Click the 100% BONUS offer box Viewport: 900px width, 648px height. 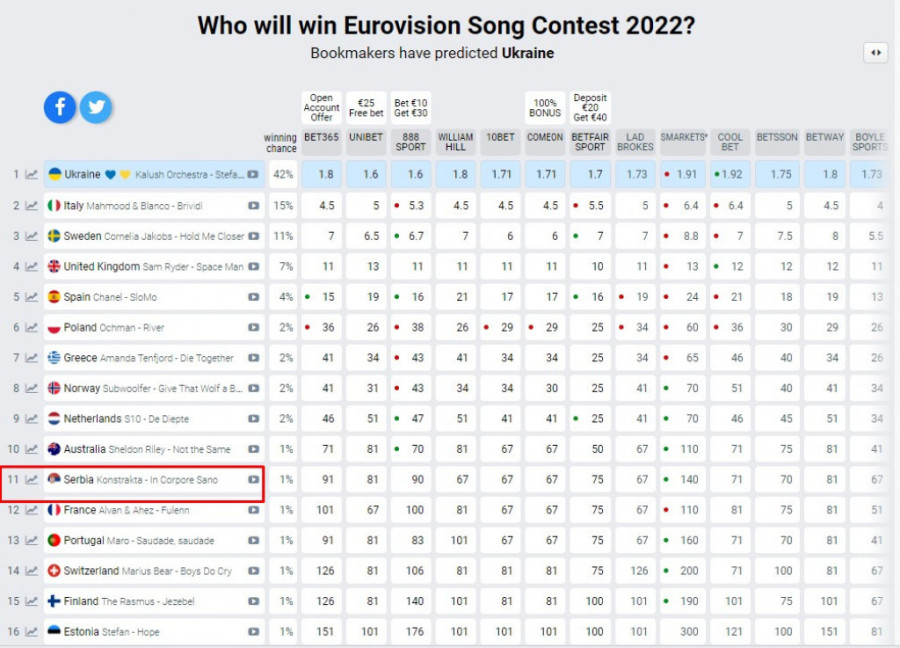[545, 107]
